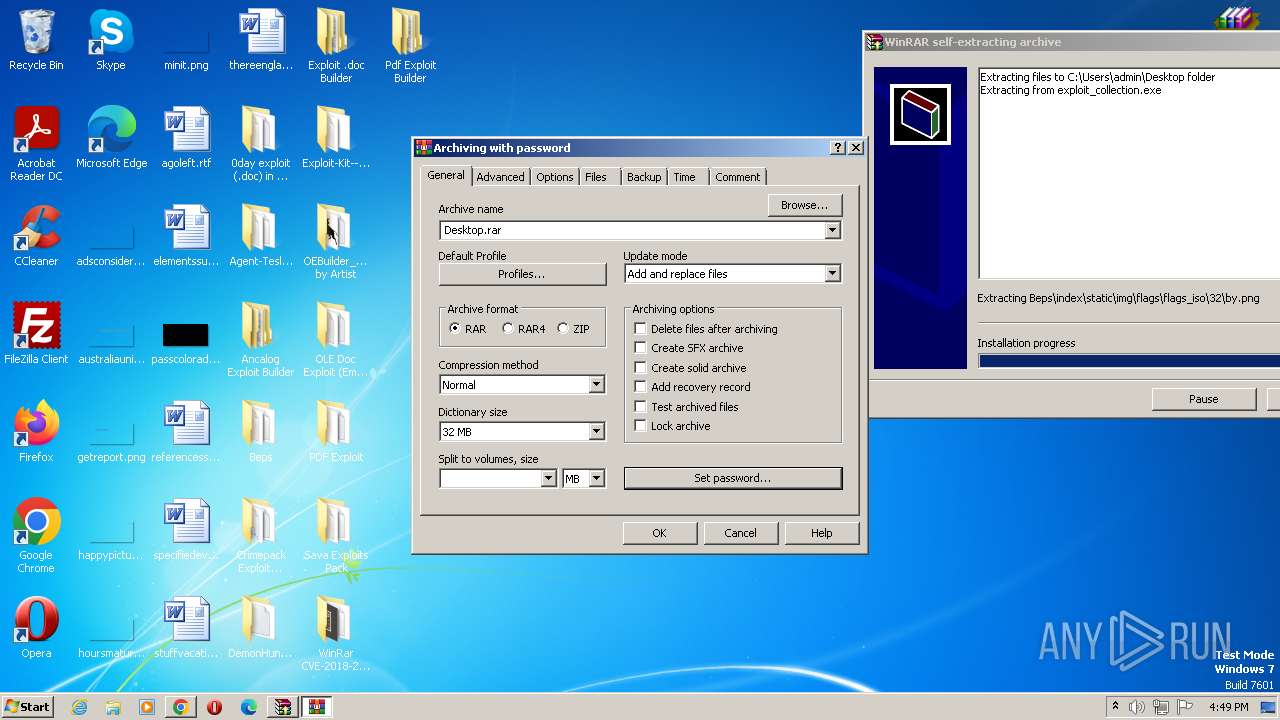Image resolution: width=1280 pixels, height=720 pixels.
Task: Open the Start menu
Action: coord(27,707)
